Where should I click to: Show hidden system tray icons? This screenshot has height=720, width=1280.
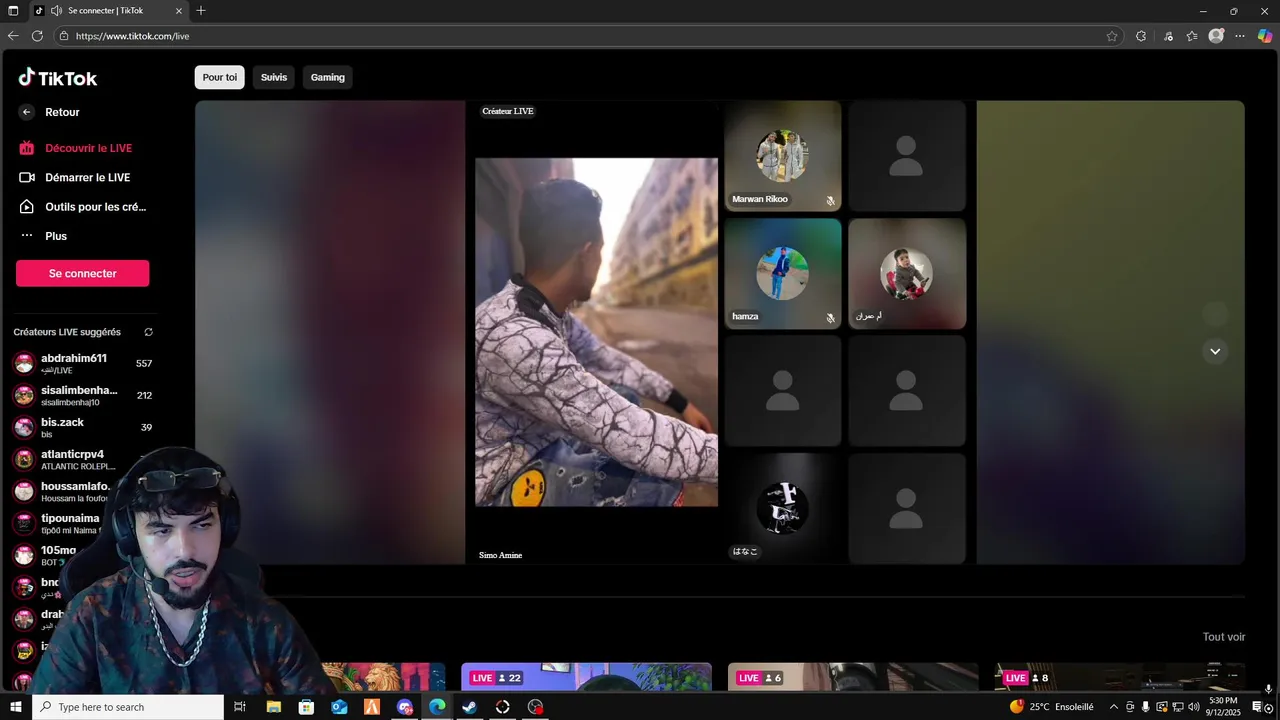coord(1113,707)
